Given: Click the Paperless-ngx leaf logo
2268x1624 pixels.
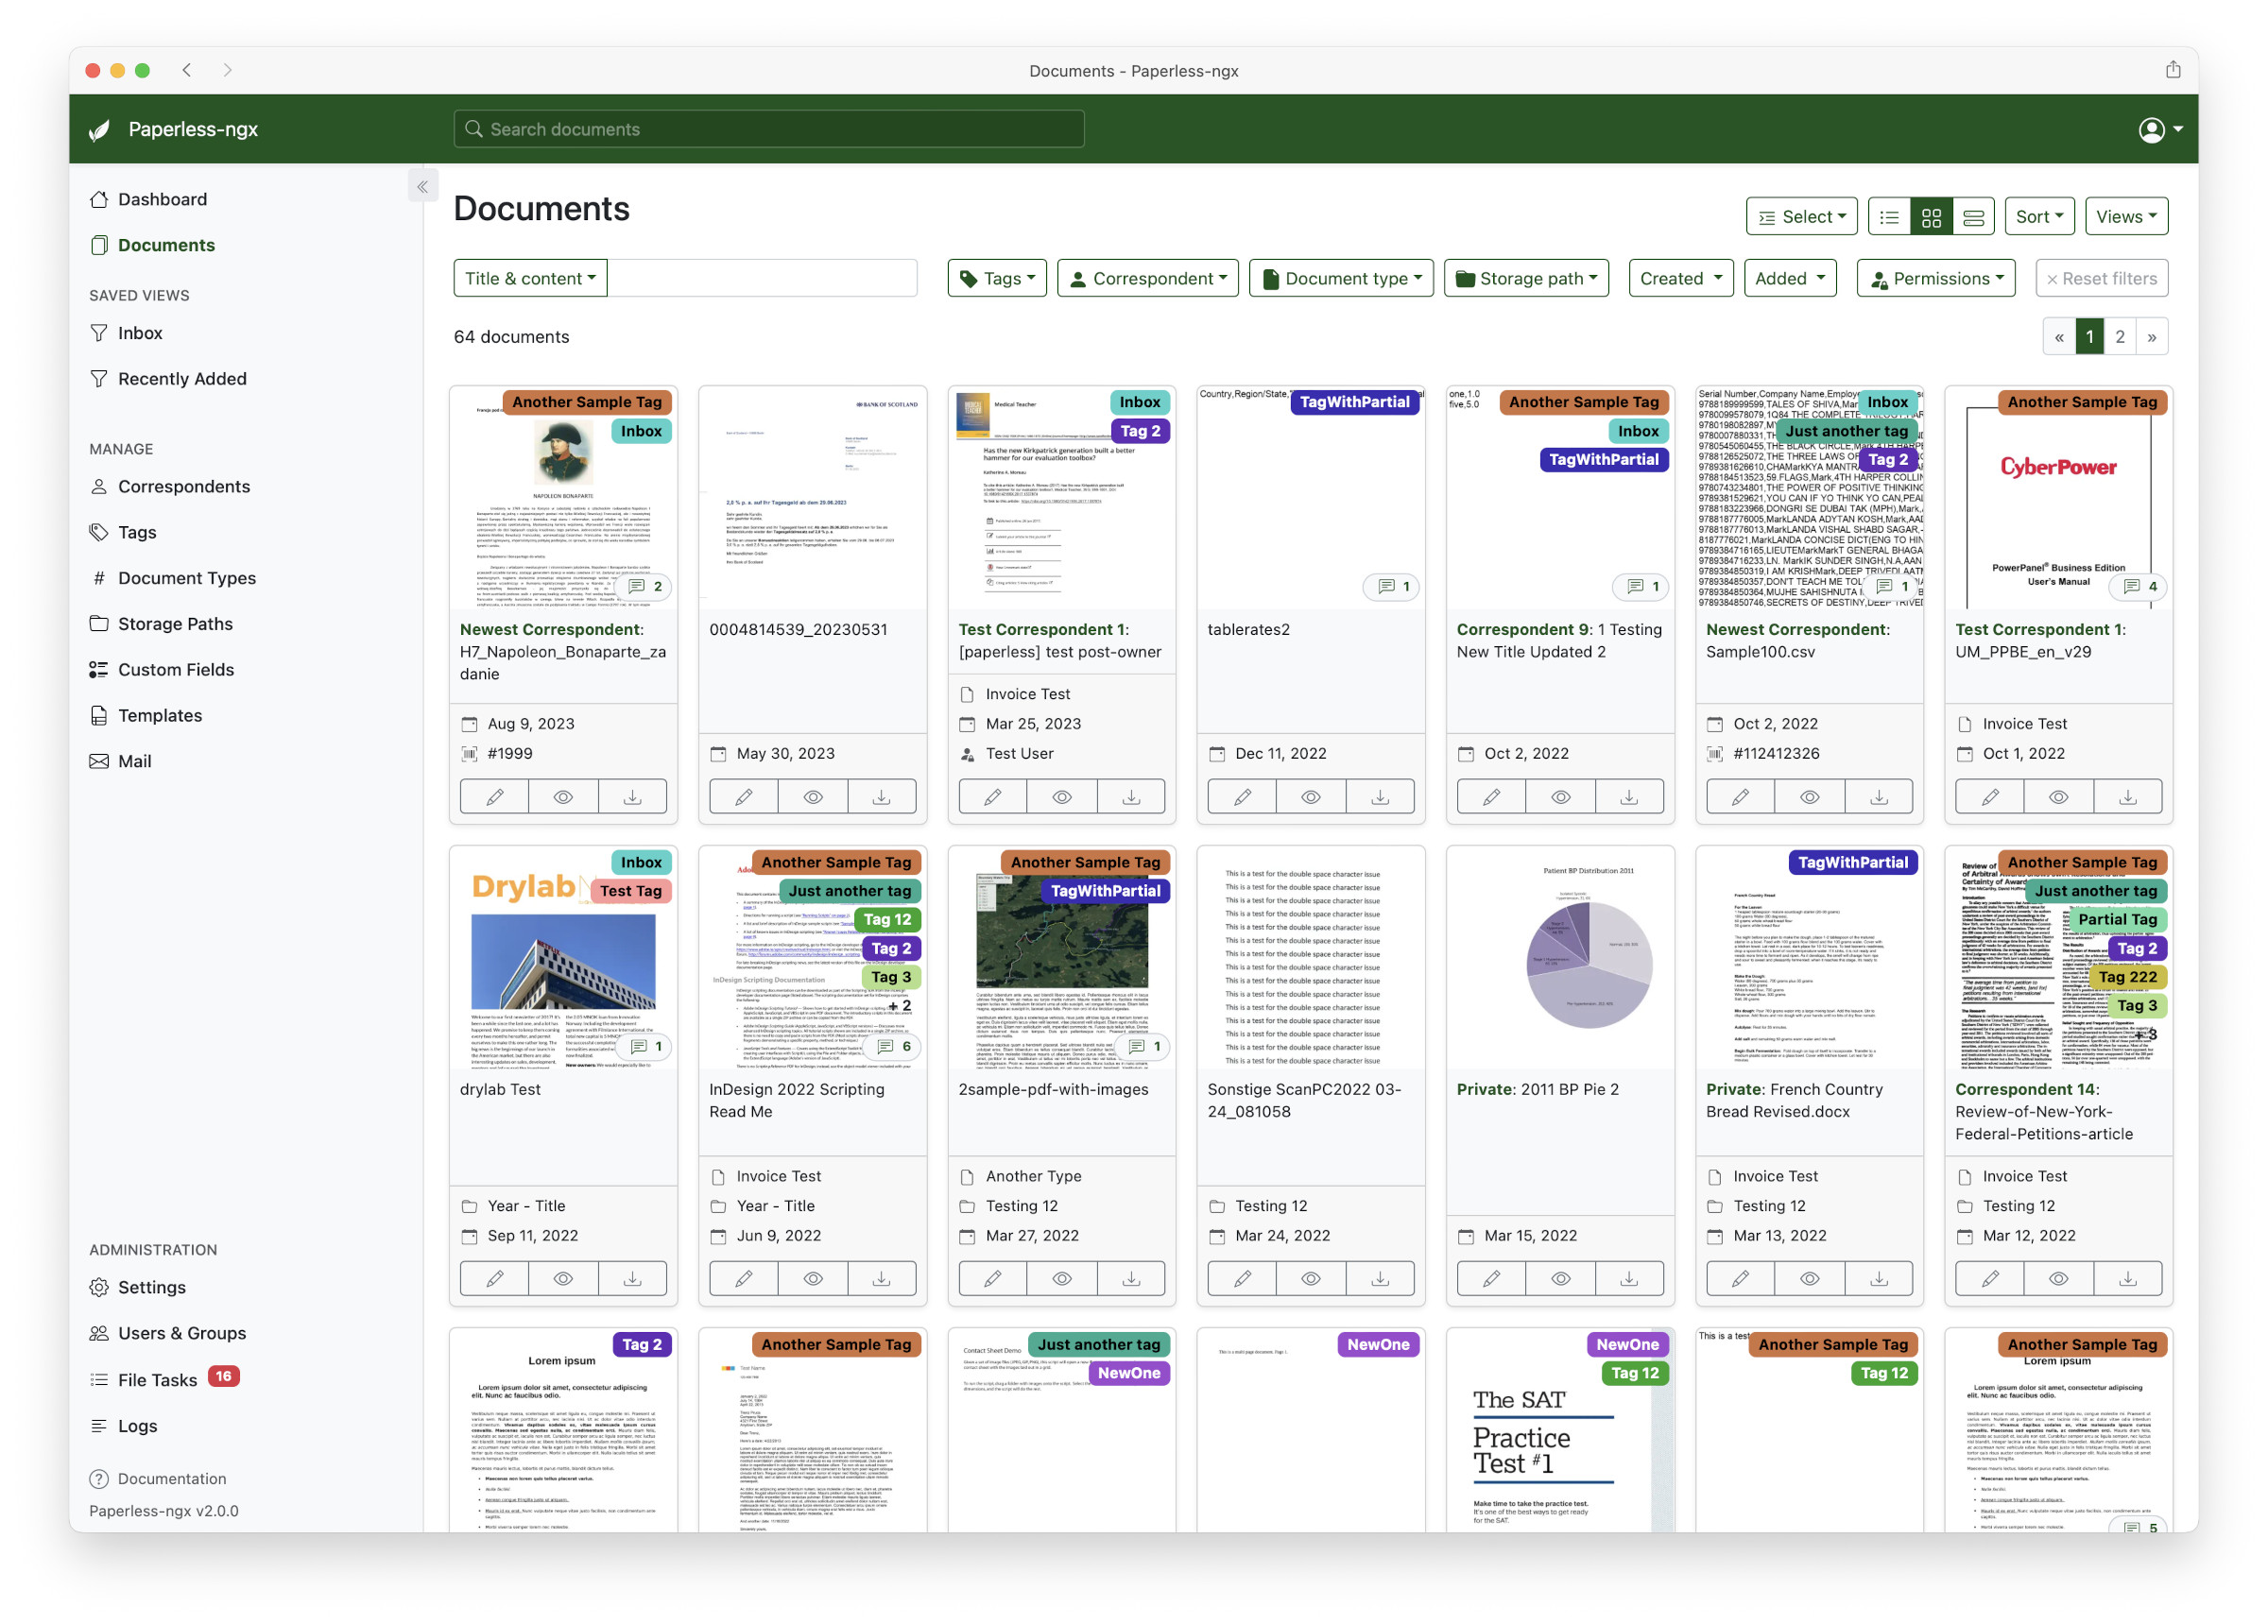Looking at the screenshot, I should [x=100, y=130].
